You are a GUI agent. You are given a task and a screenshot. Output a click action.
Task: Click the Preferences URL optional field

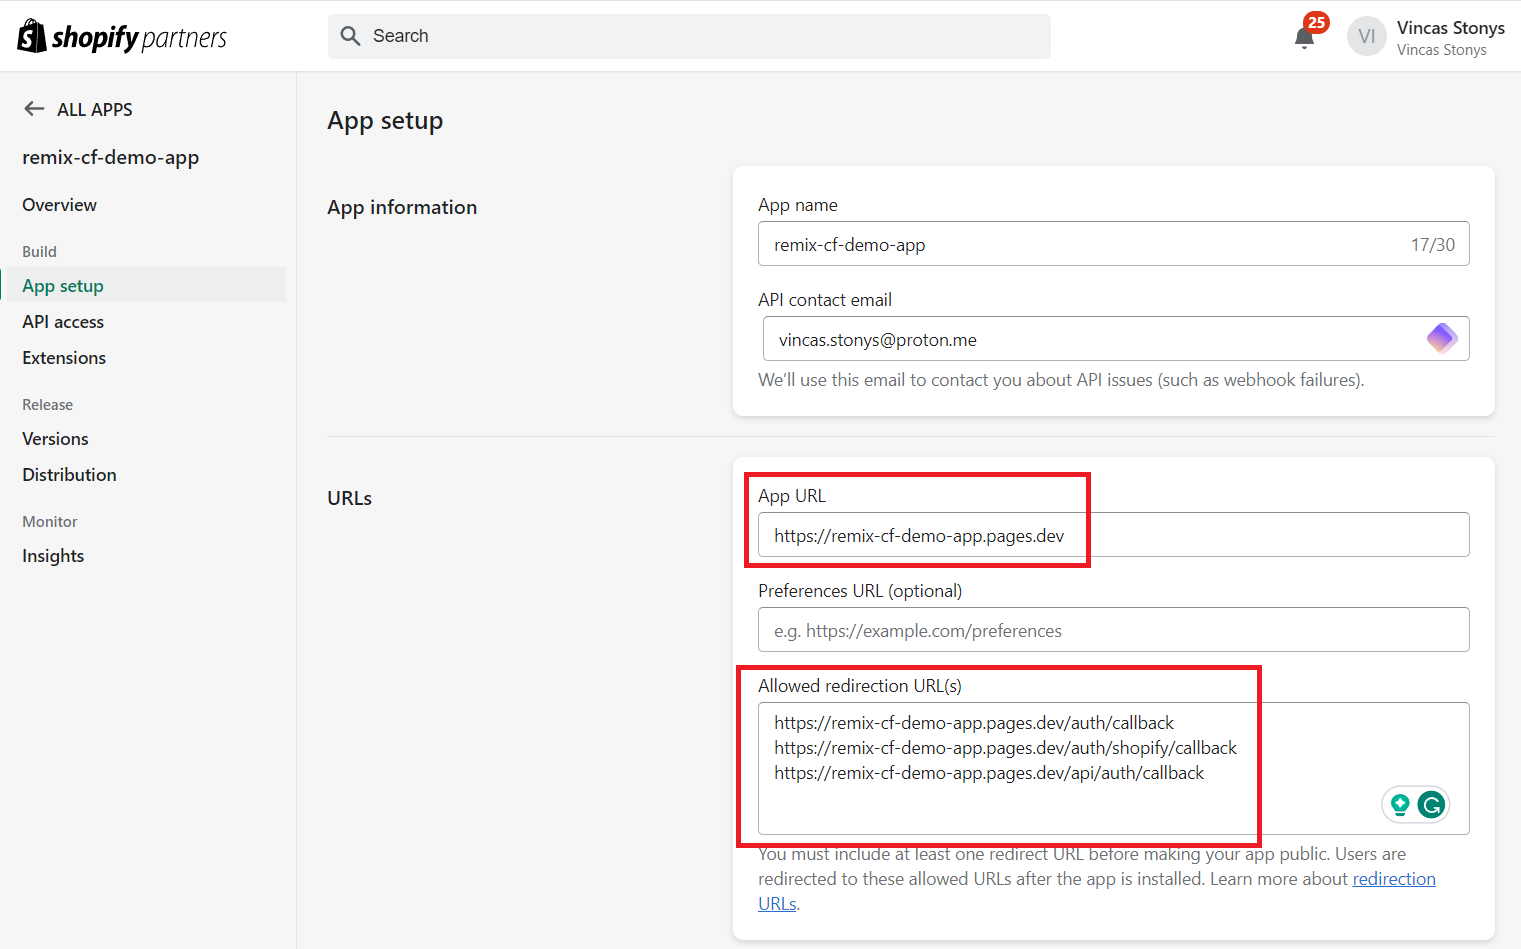coord(1113,630)
